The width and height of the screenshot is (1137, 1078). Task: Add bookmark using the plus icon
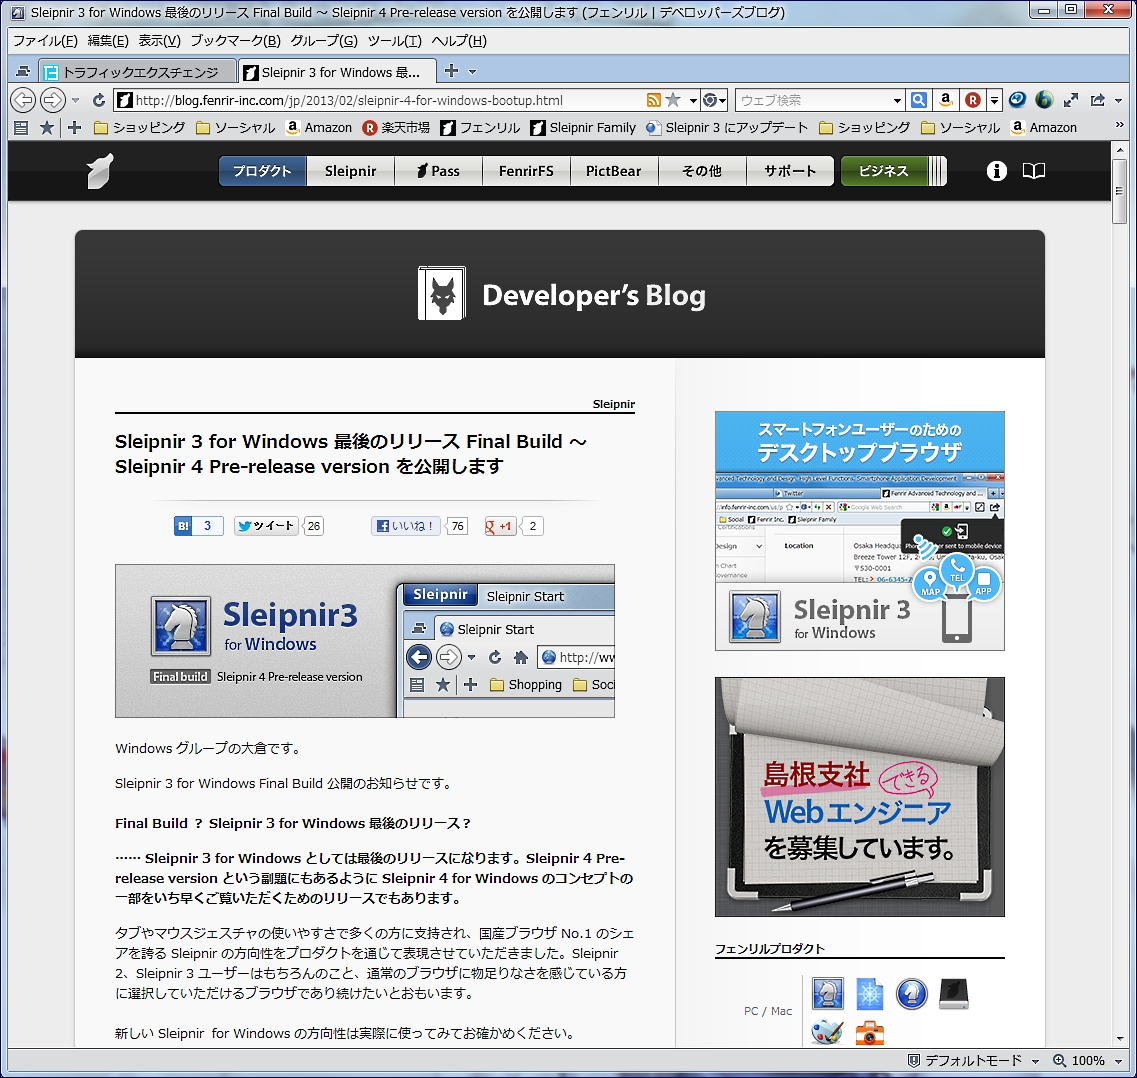point(74,128)
